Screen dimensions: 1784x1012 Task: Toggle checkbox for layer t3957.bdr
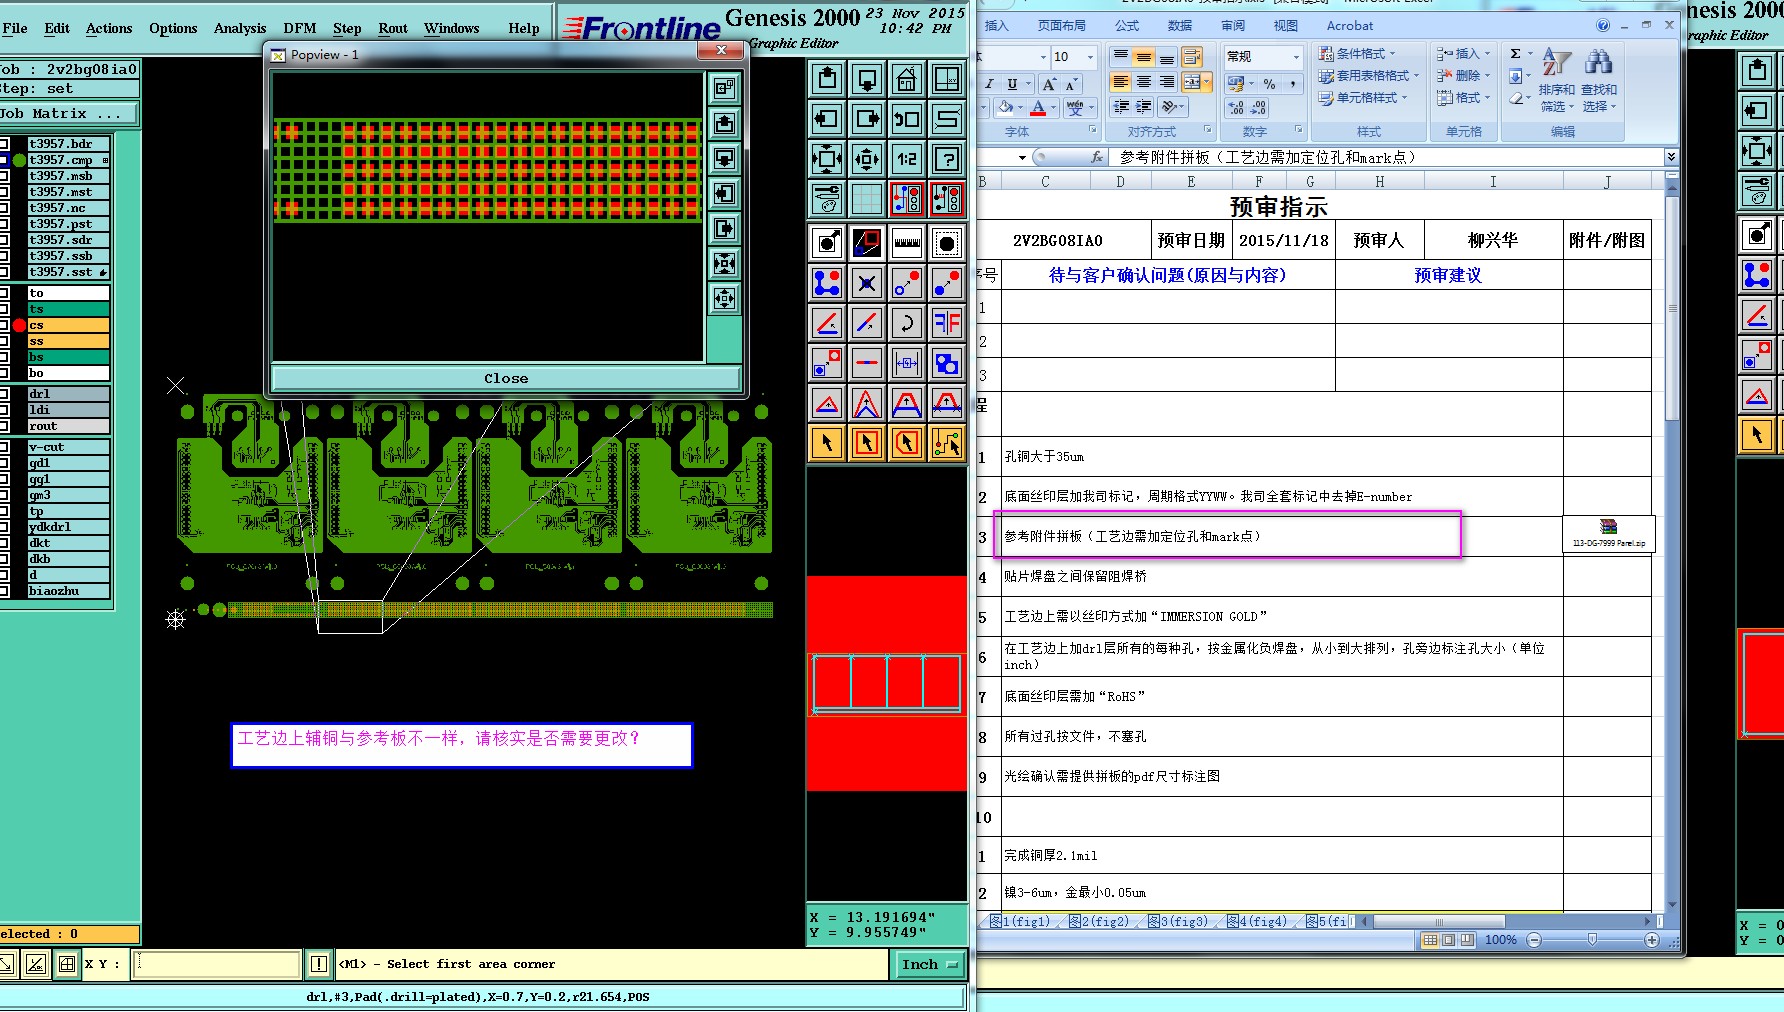[4, 144]
